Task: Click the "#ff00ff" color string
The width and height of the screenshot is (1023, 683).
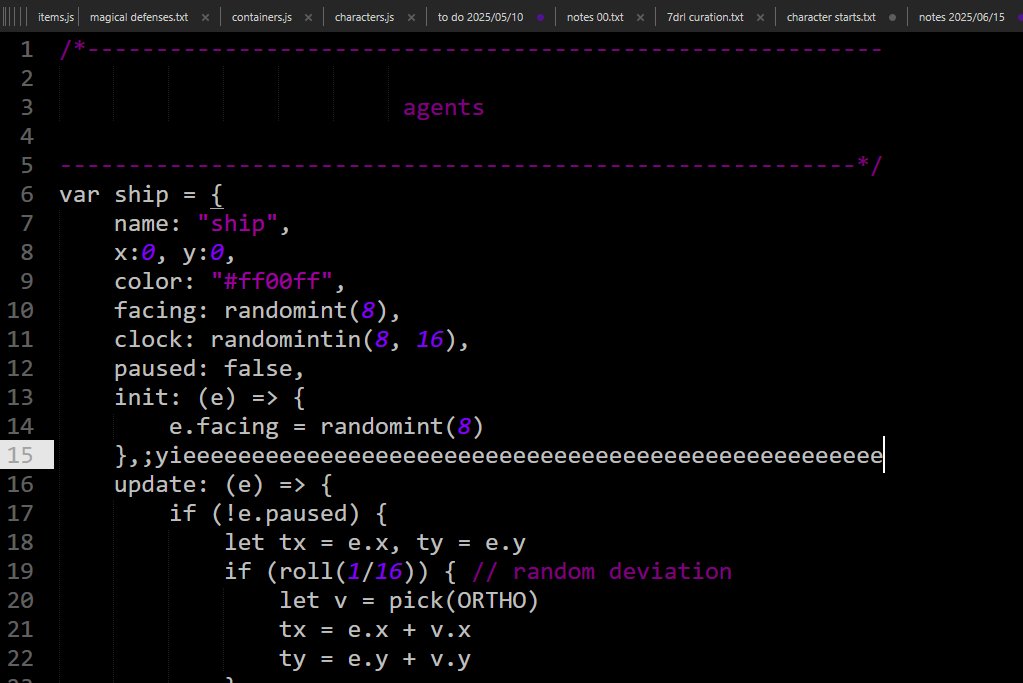Action: click(x=271, y=281)
